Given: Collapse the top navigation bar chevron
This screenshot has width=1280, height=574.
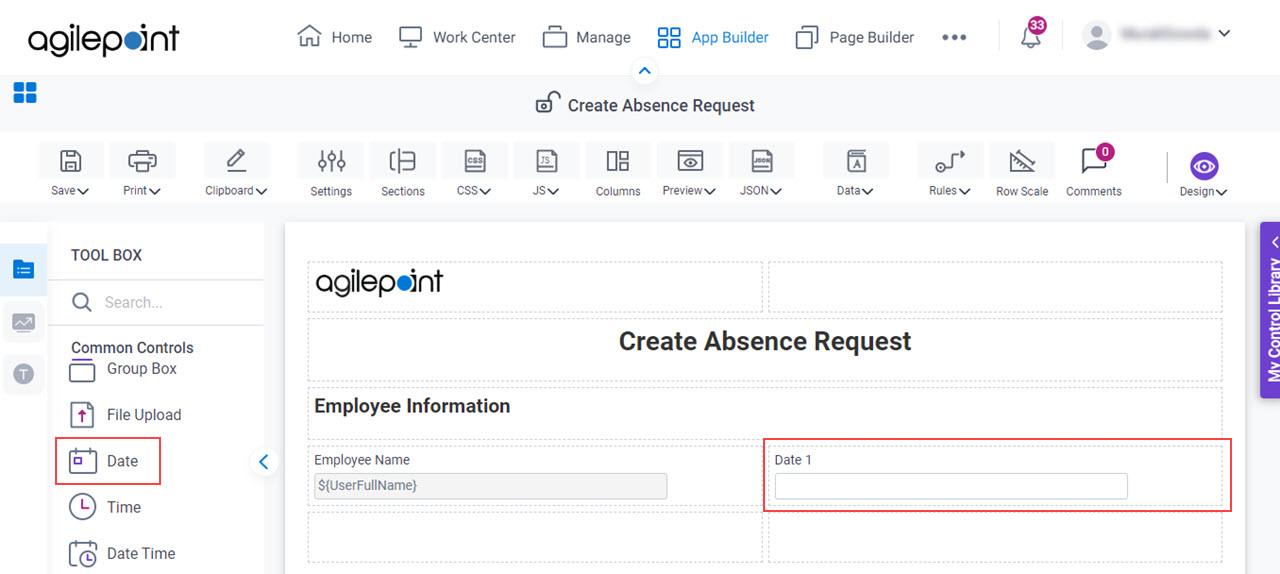Looking at the screenshot, I should click(645, 71).
